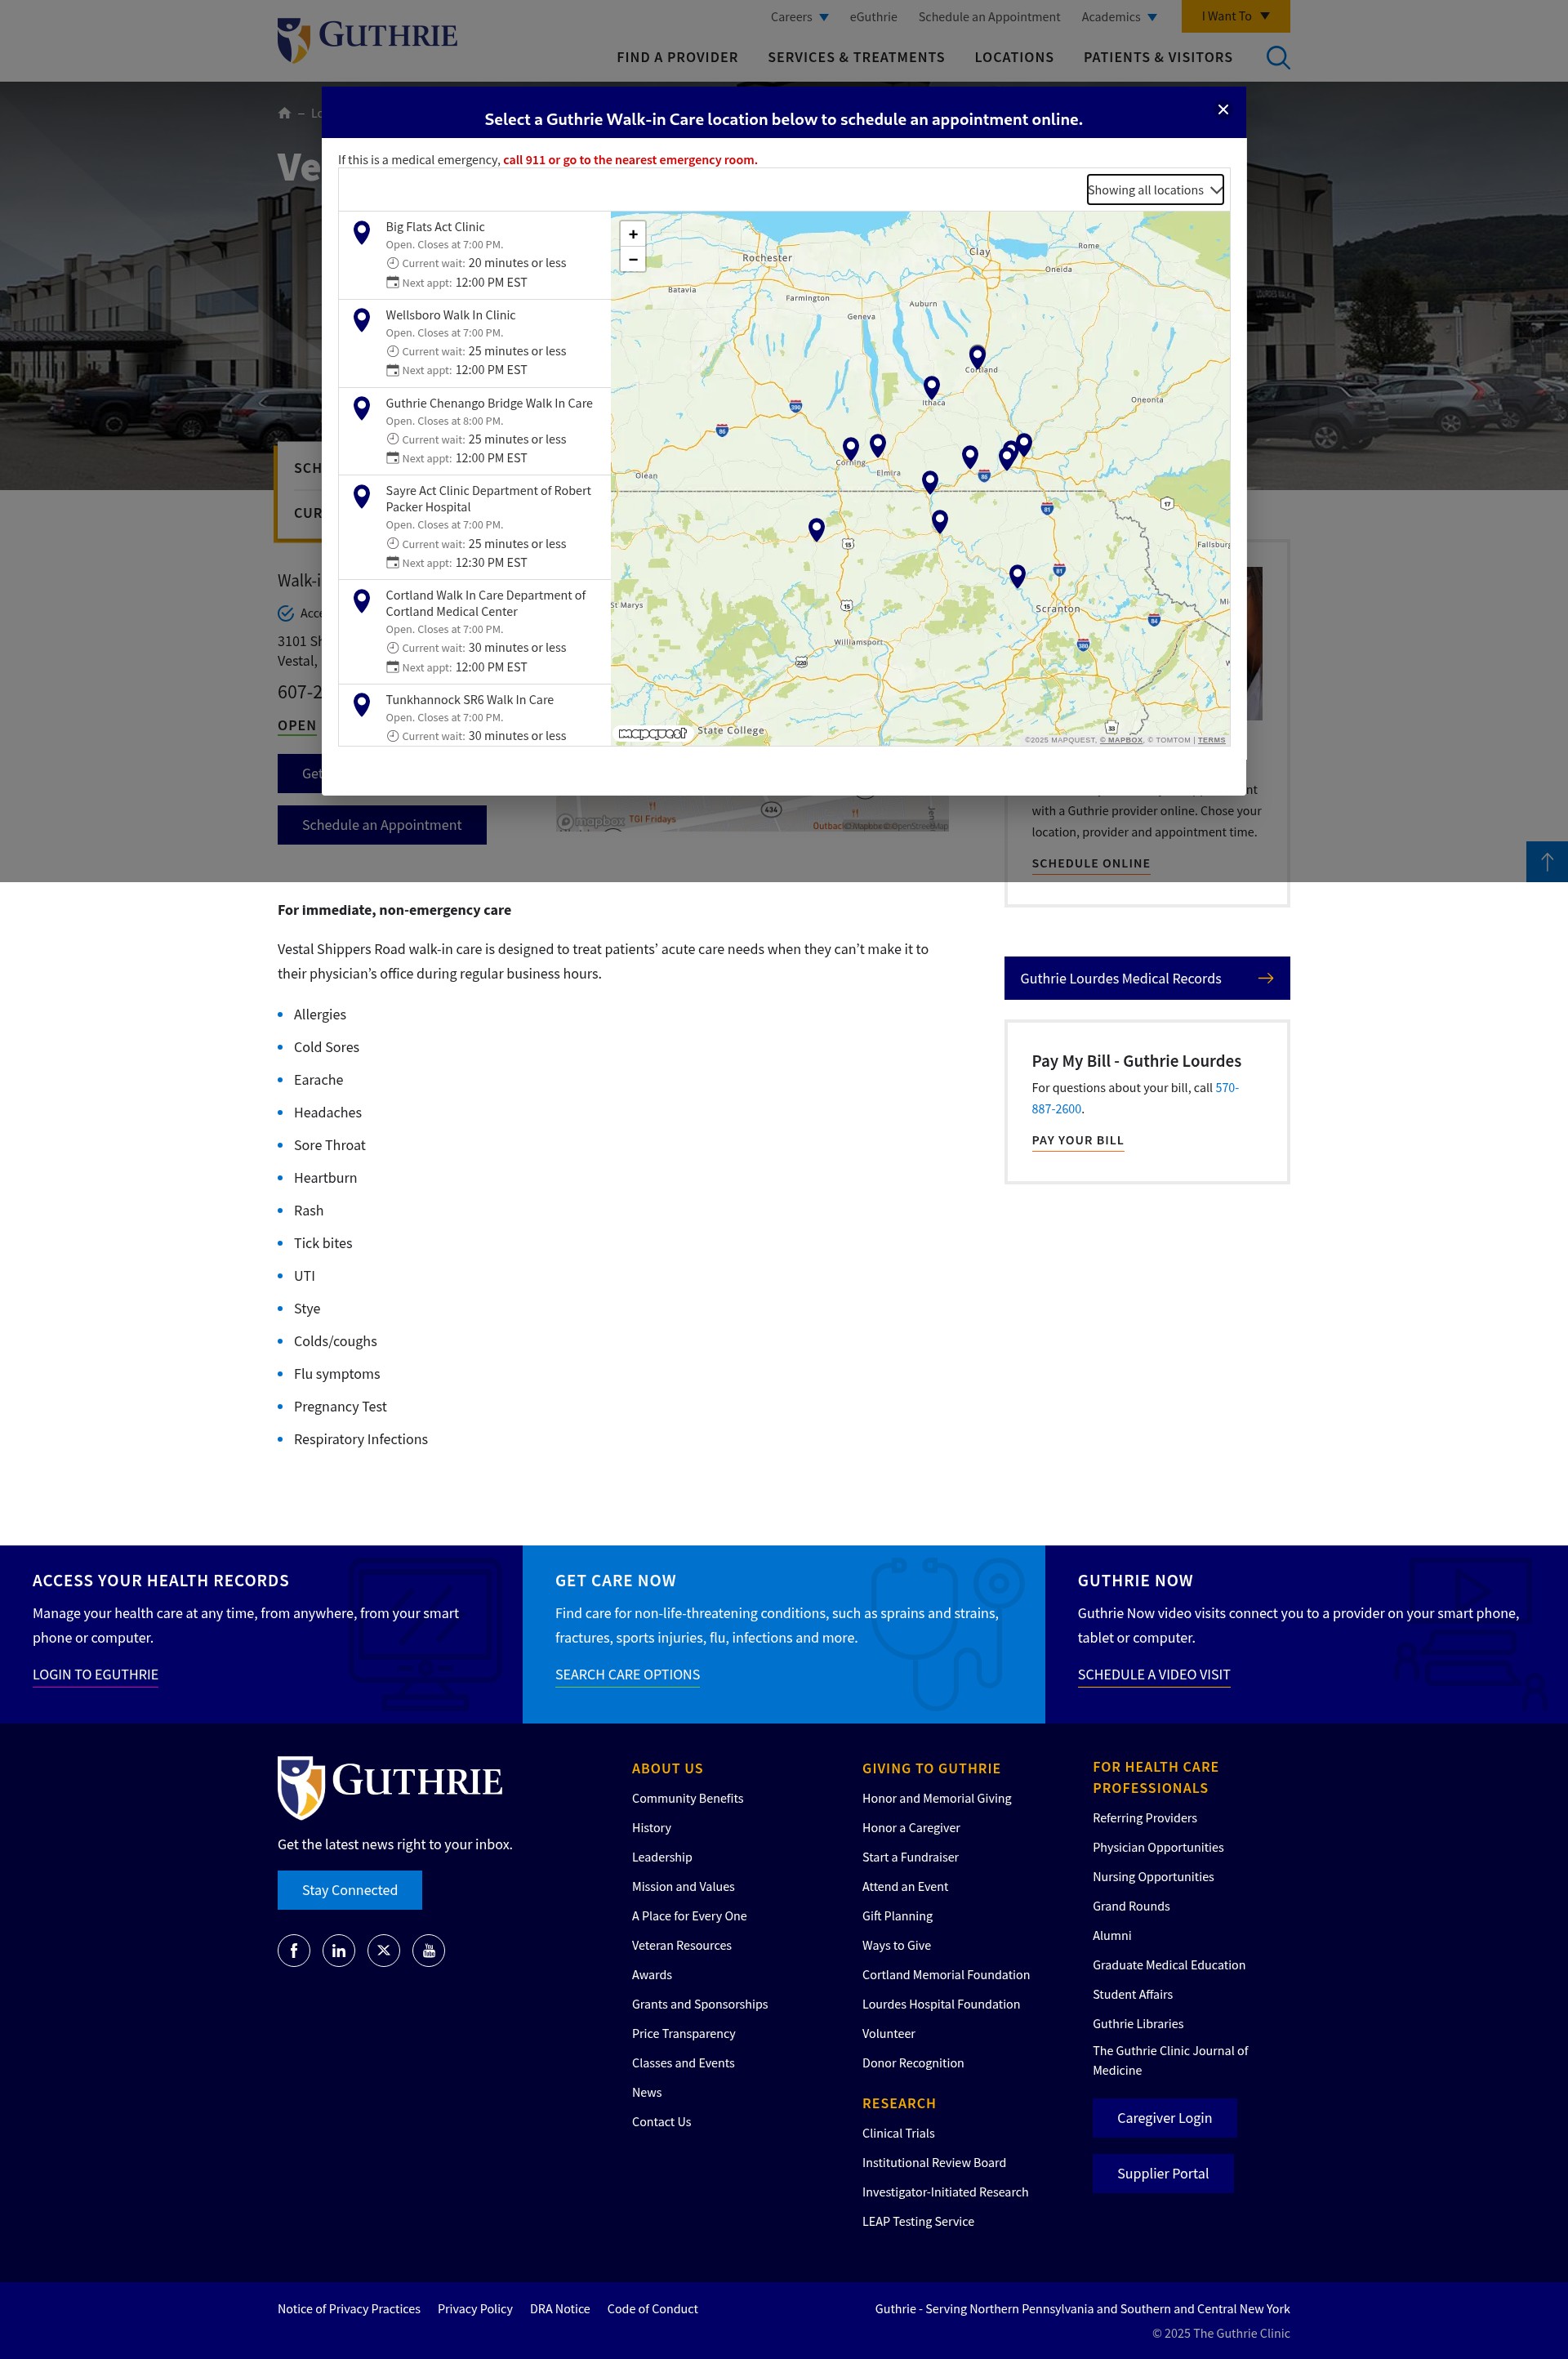Open Guthrie X (Twitter) icon
Viewport: 1568px width, 2359px height.
pyautogui.click(x=384, y=1950)
